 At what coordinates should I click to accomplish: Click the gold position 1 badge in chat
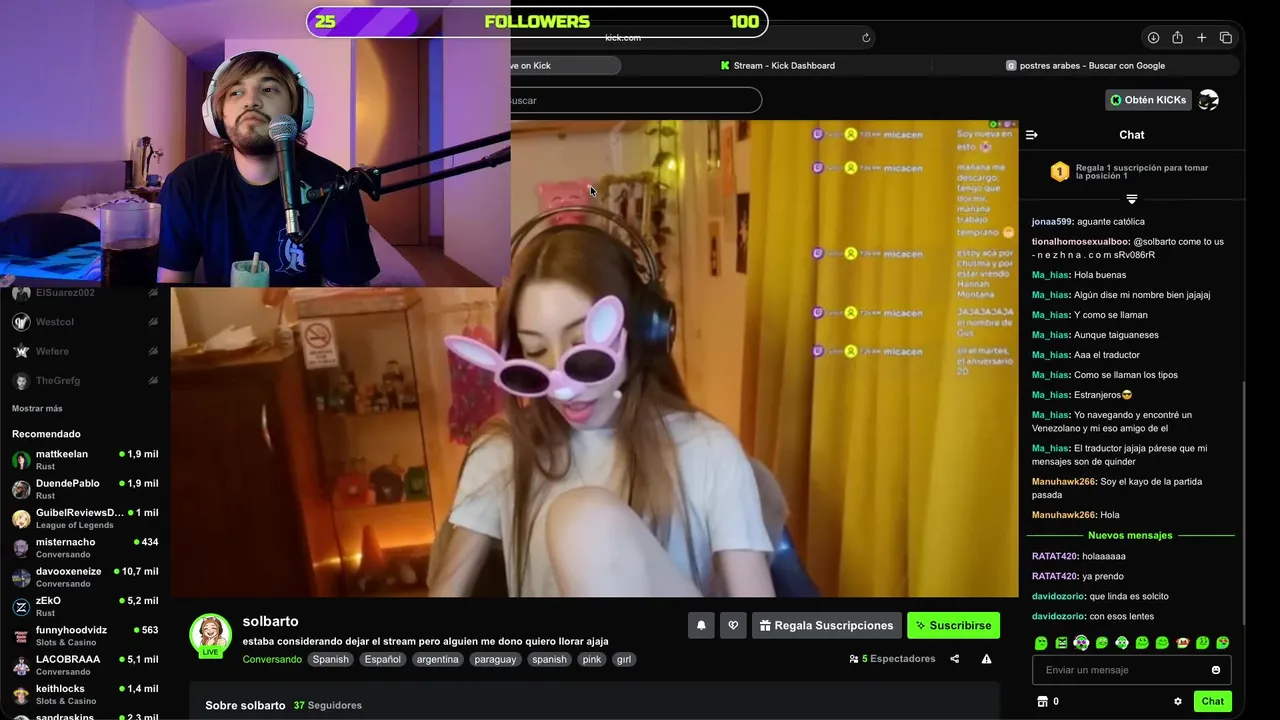pyautogui.click(x=1060, y=172)
